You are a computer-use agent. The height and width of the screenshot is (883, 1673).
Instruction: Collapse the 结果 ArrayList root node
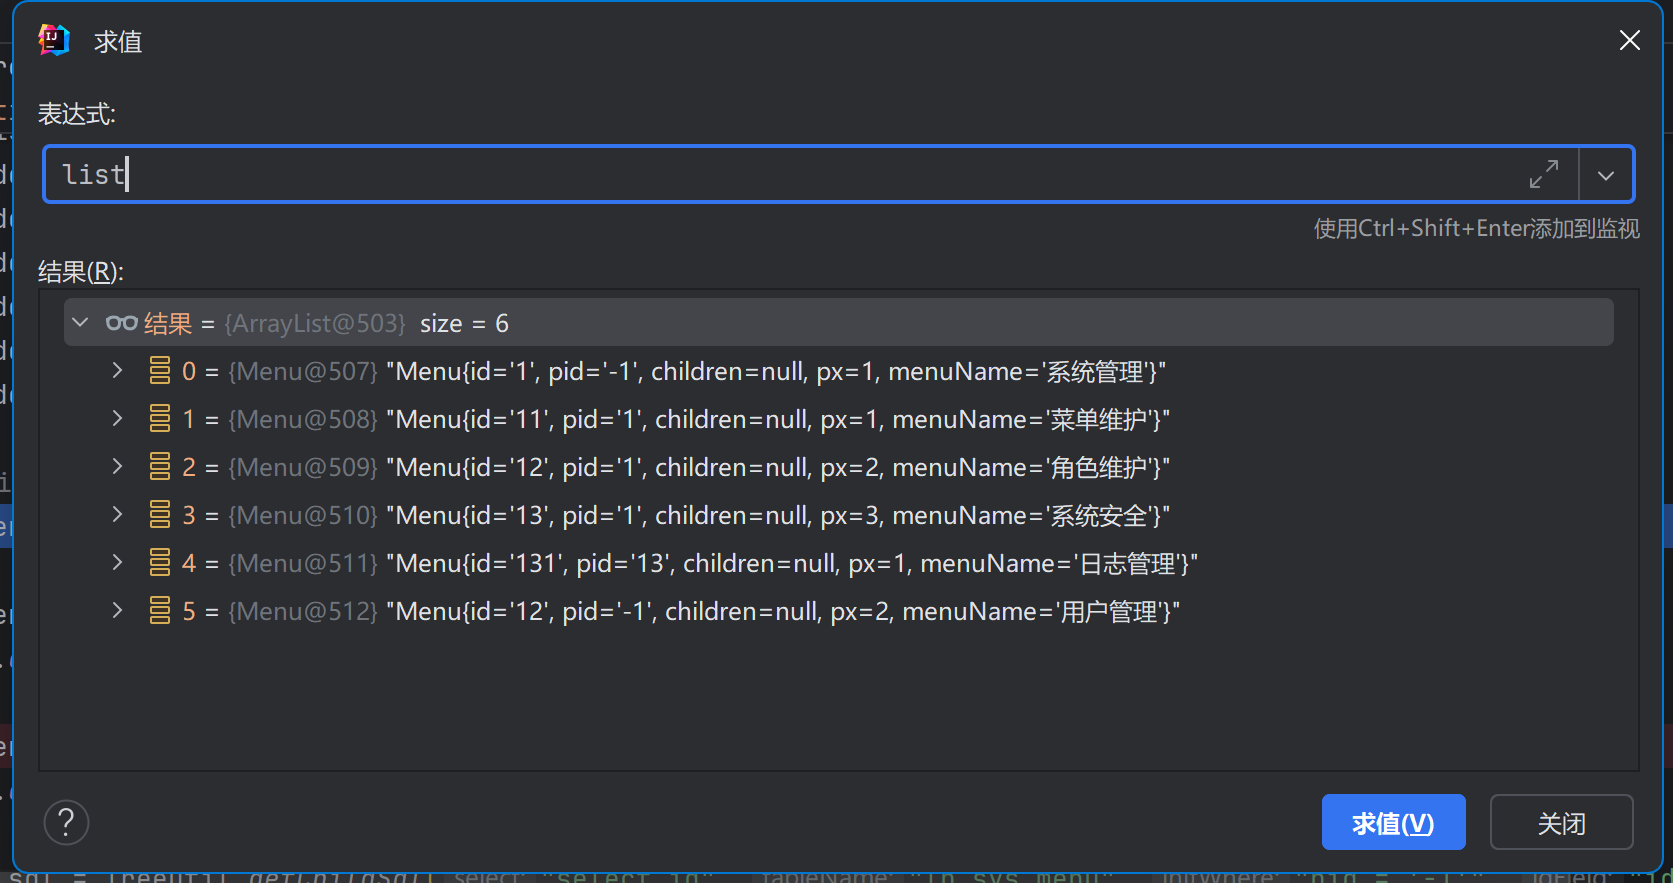click(x=81, y=323)
